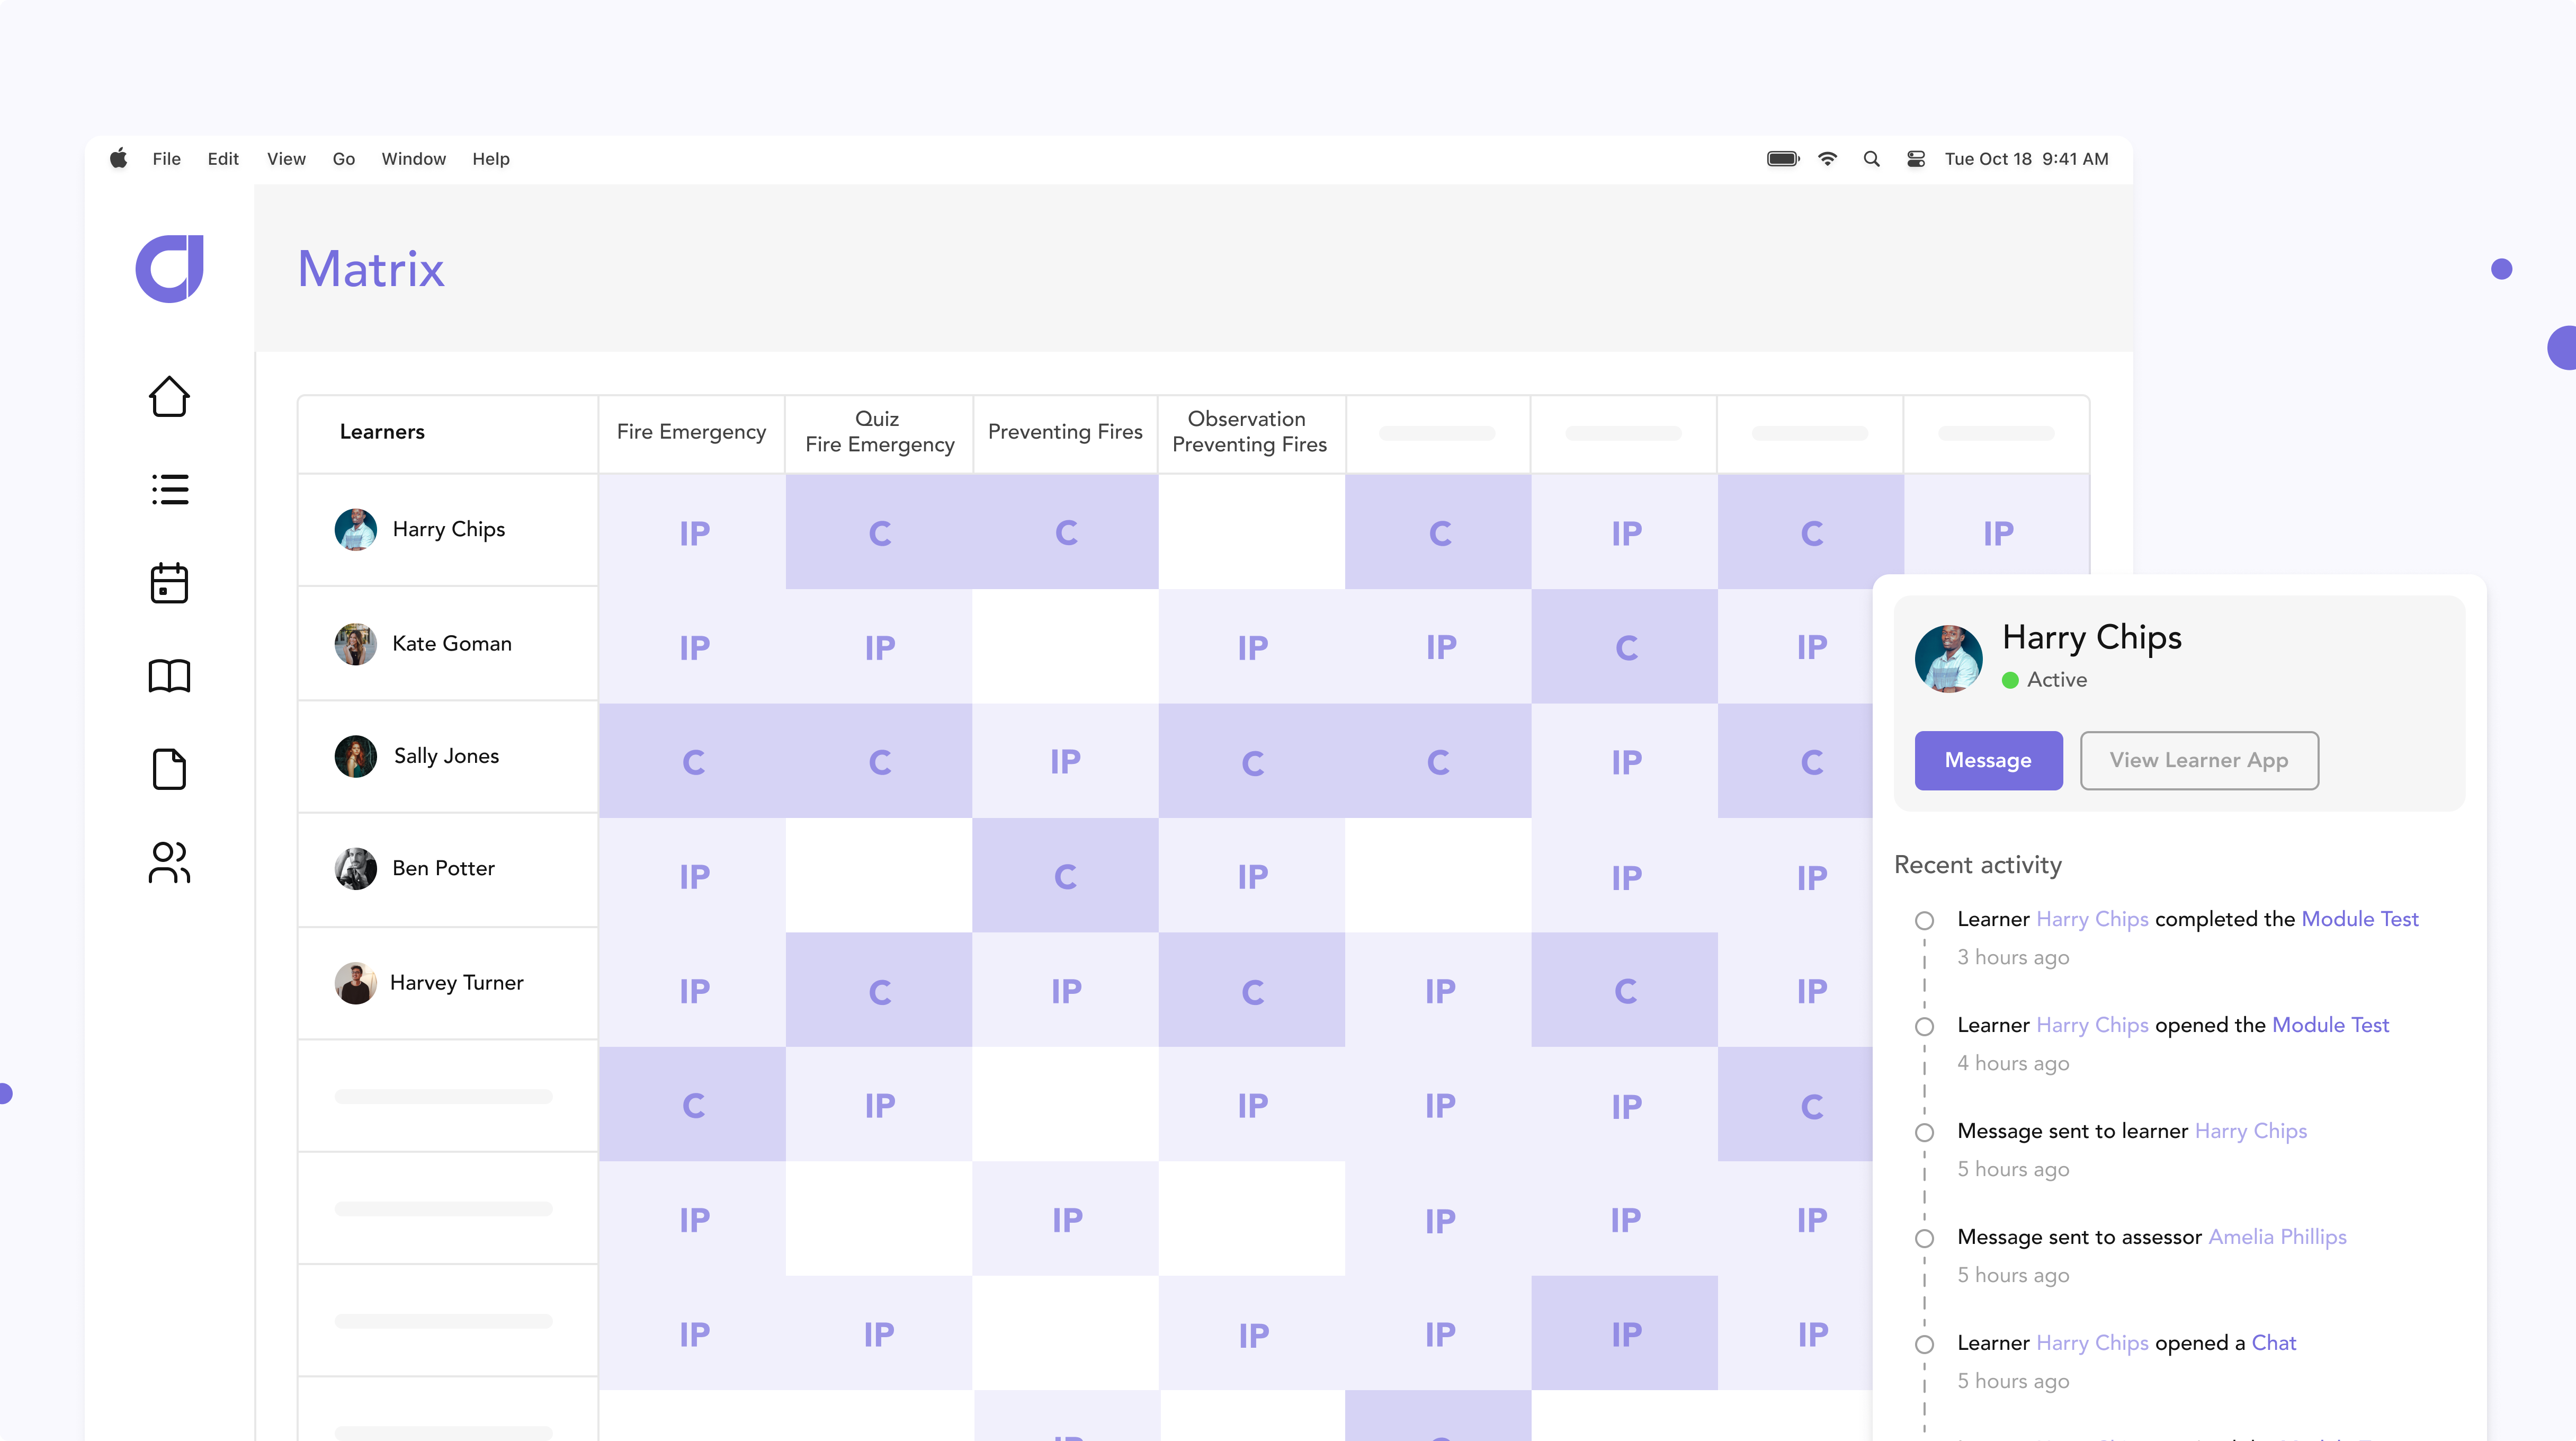Click the purple app logo
This screenshot has height=1441, width=2576.
(x=170, y=268)
